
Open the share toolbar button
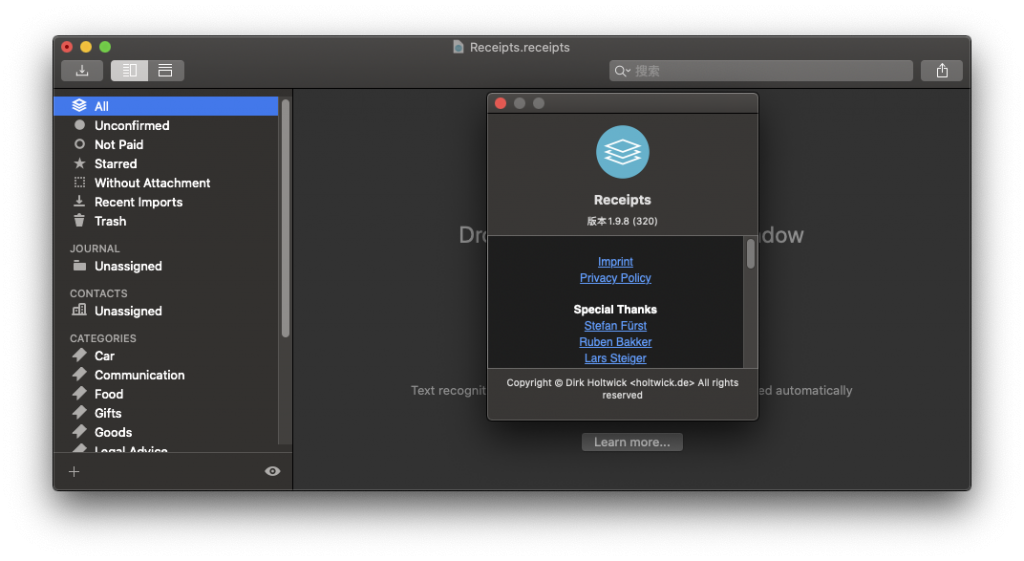[x=942, y=71]
